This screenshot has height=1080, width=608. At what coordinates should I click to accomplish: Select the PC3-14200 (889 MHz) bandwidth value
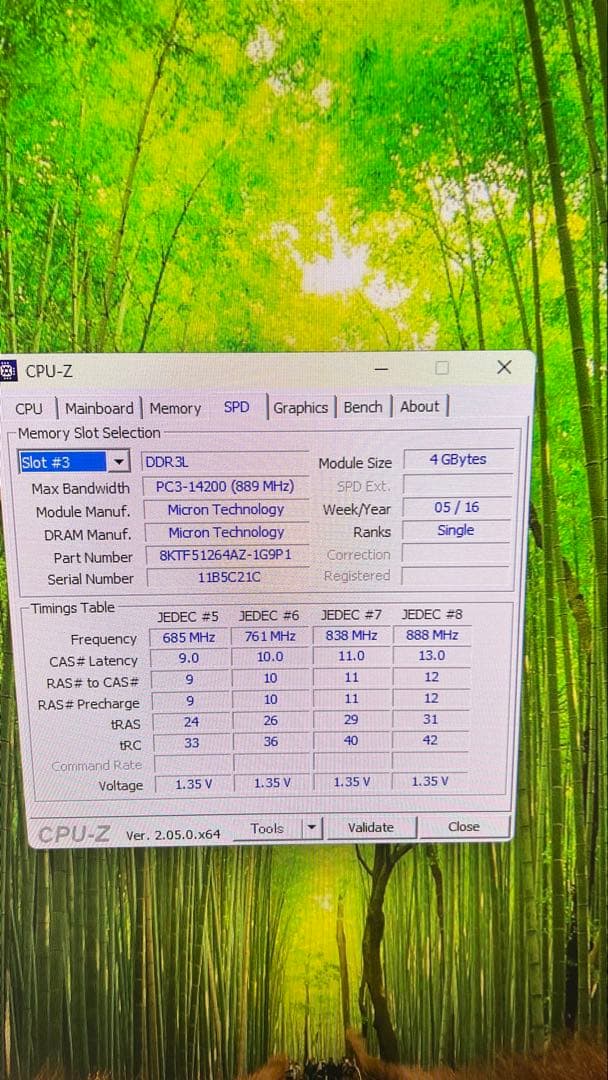(x=224, y=486)
